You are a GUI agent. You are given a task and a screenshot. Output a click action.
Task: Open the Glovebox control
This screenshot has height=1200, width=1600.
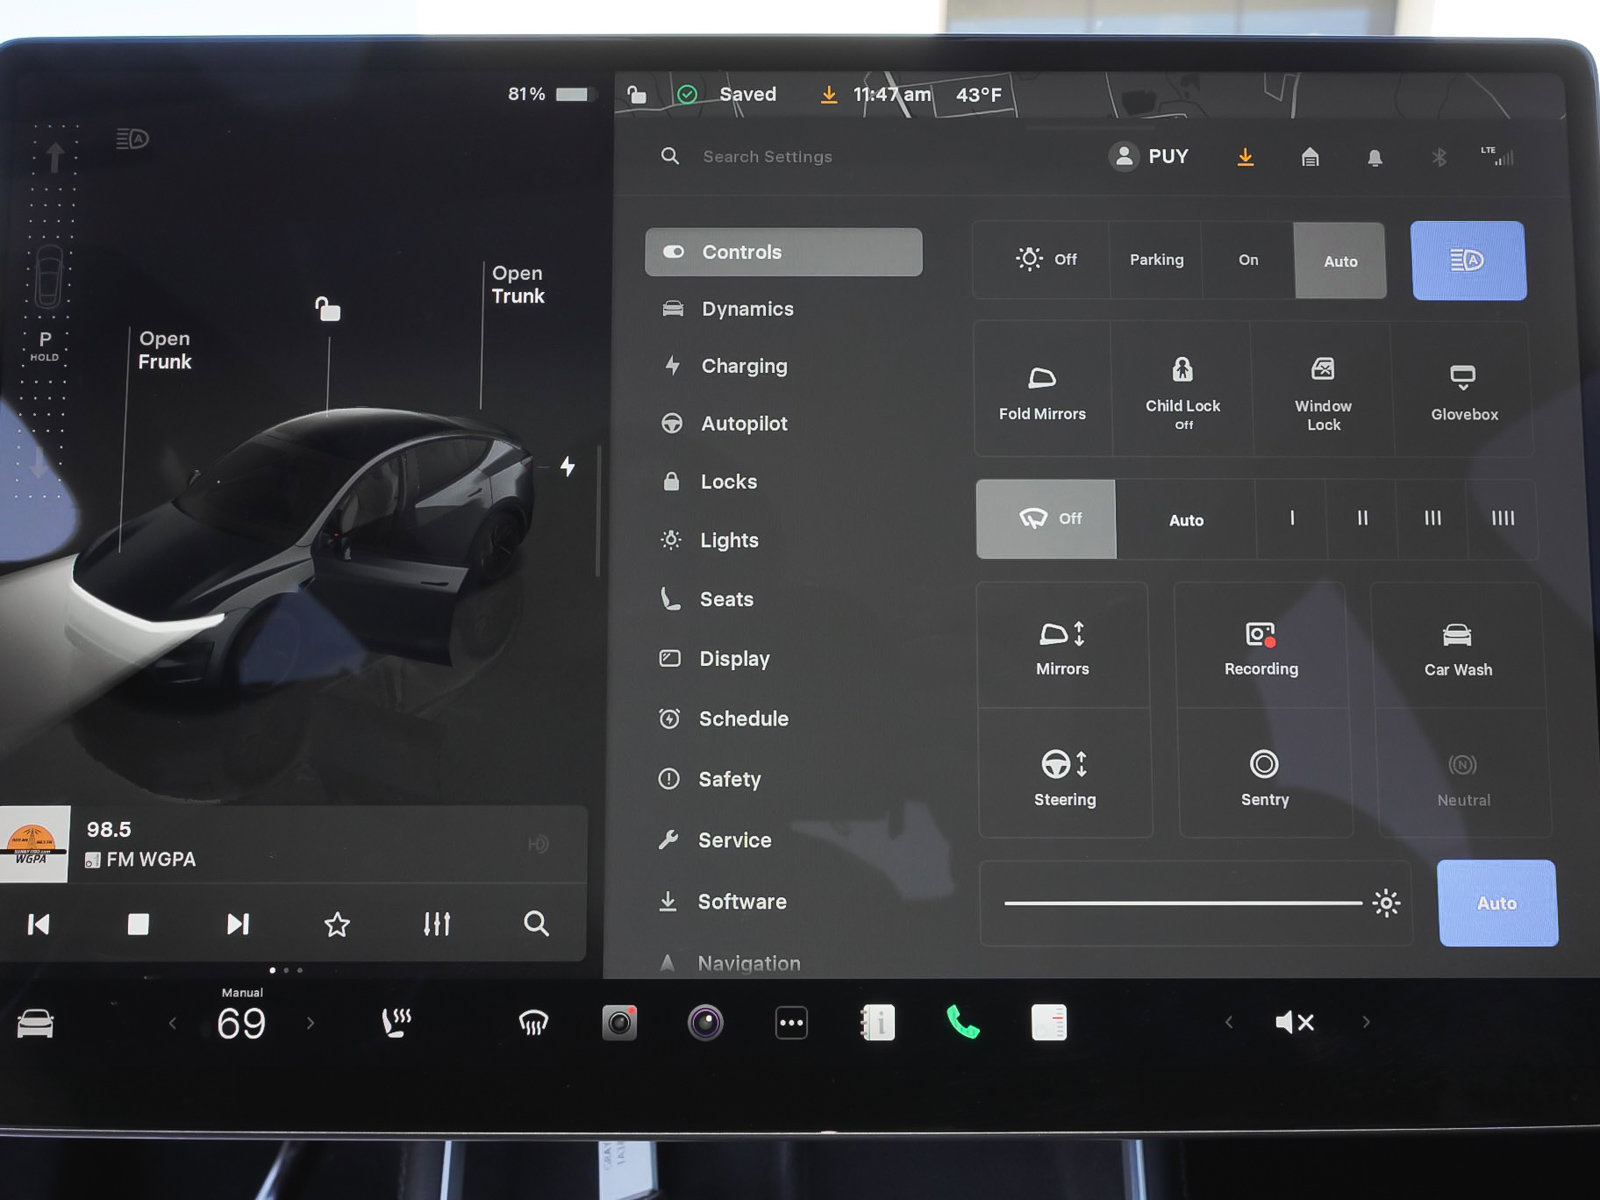click(1463, 390)
